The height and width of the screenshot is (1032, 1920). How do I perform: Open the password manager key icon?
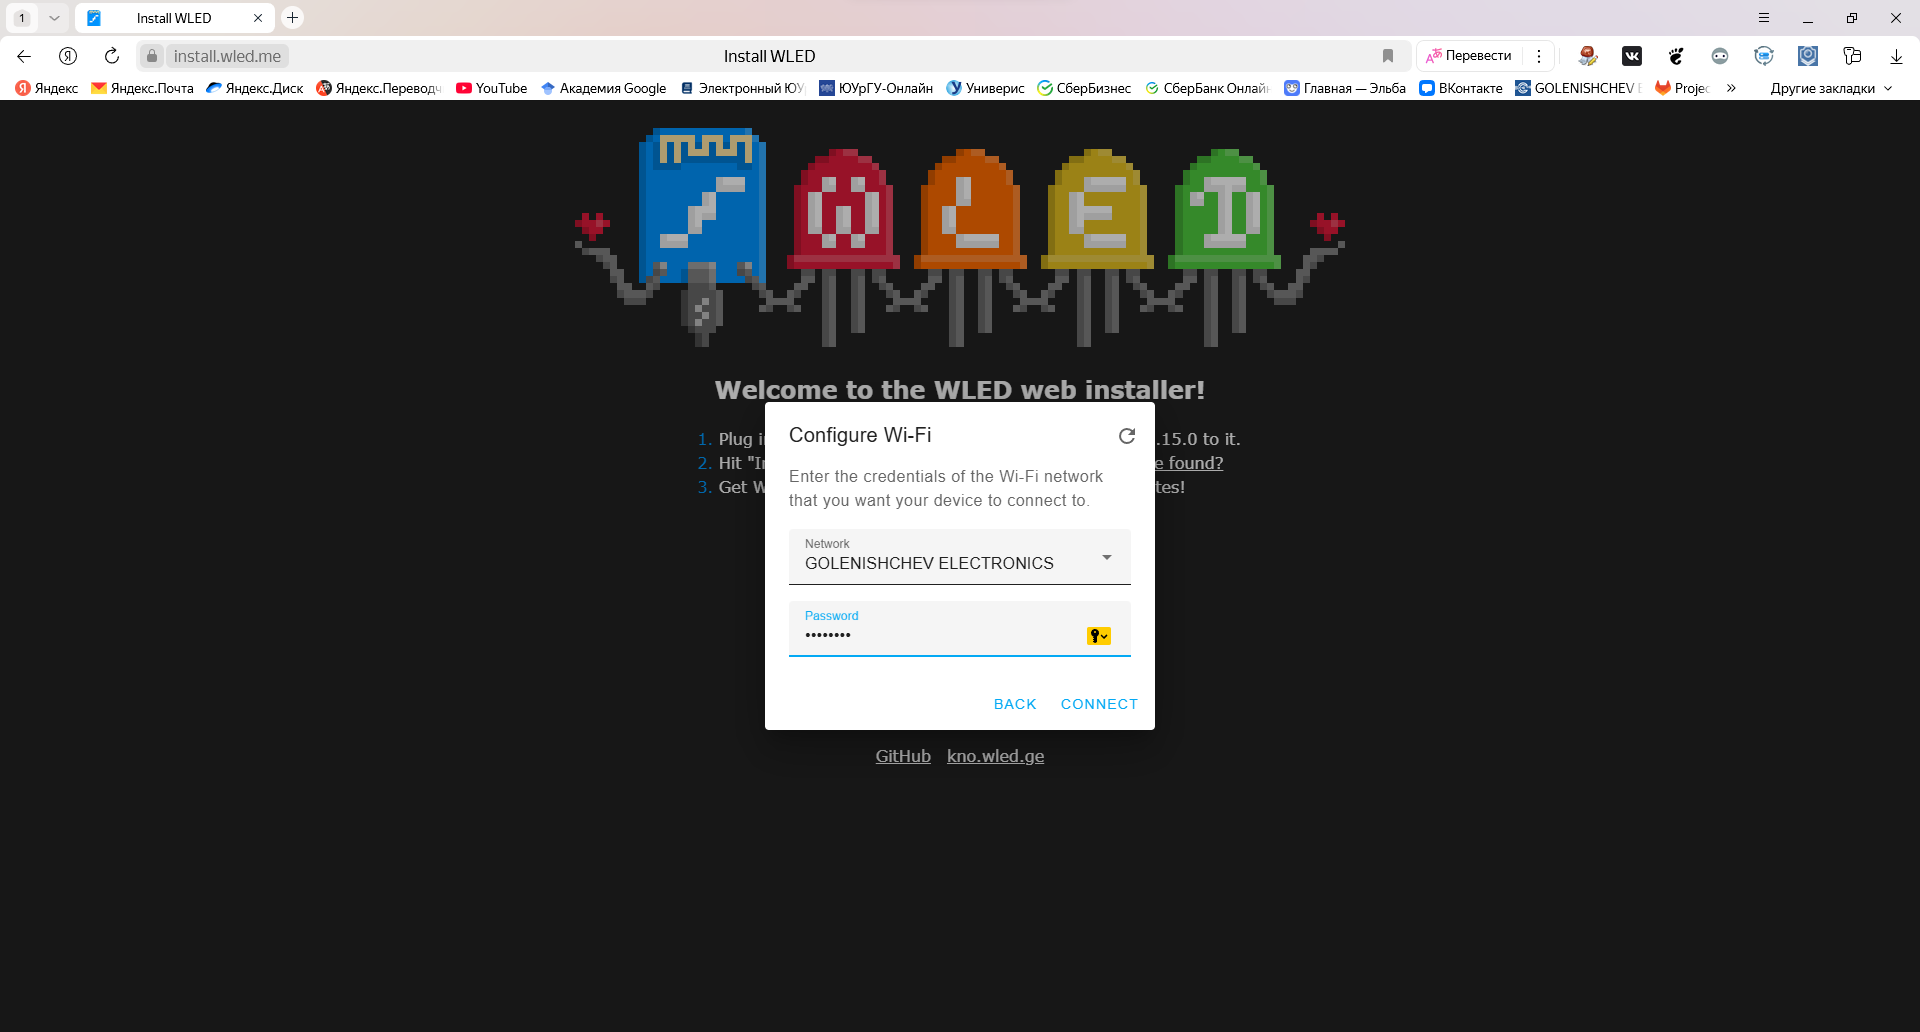coord(1098,636)
